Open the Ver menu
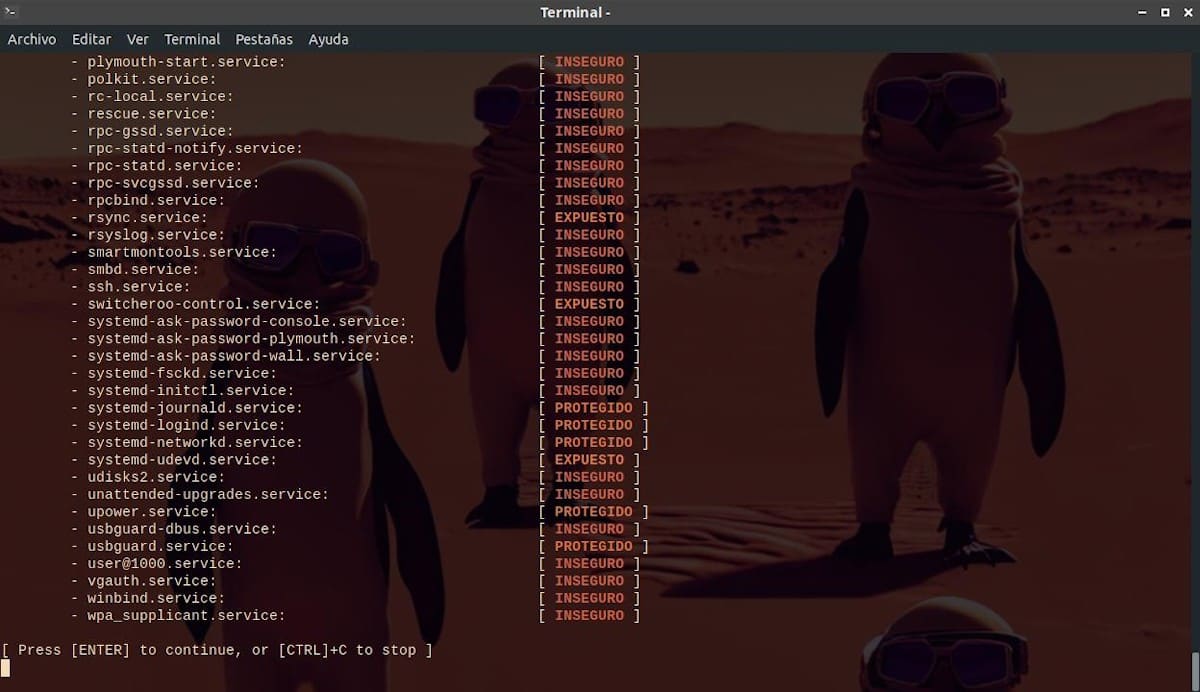Screen dimensions: 1200x692 tap(138, 39)
